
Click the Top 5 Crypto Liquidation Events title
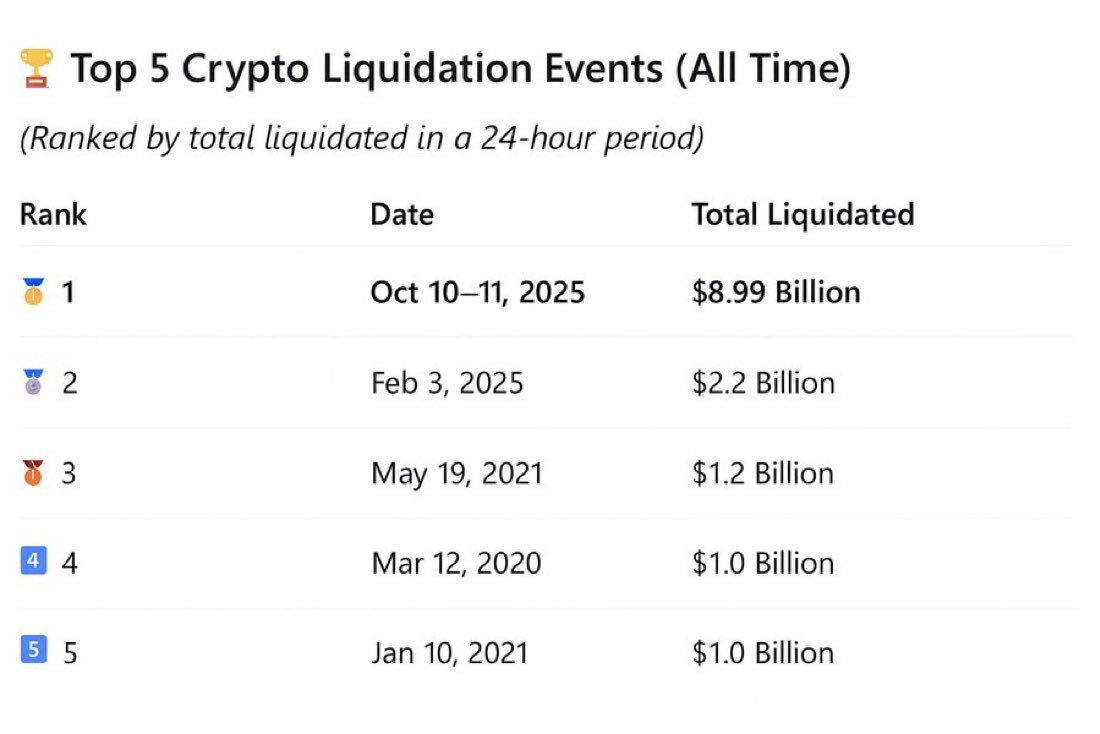coord(460,69)
